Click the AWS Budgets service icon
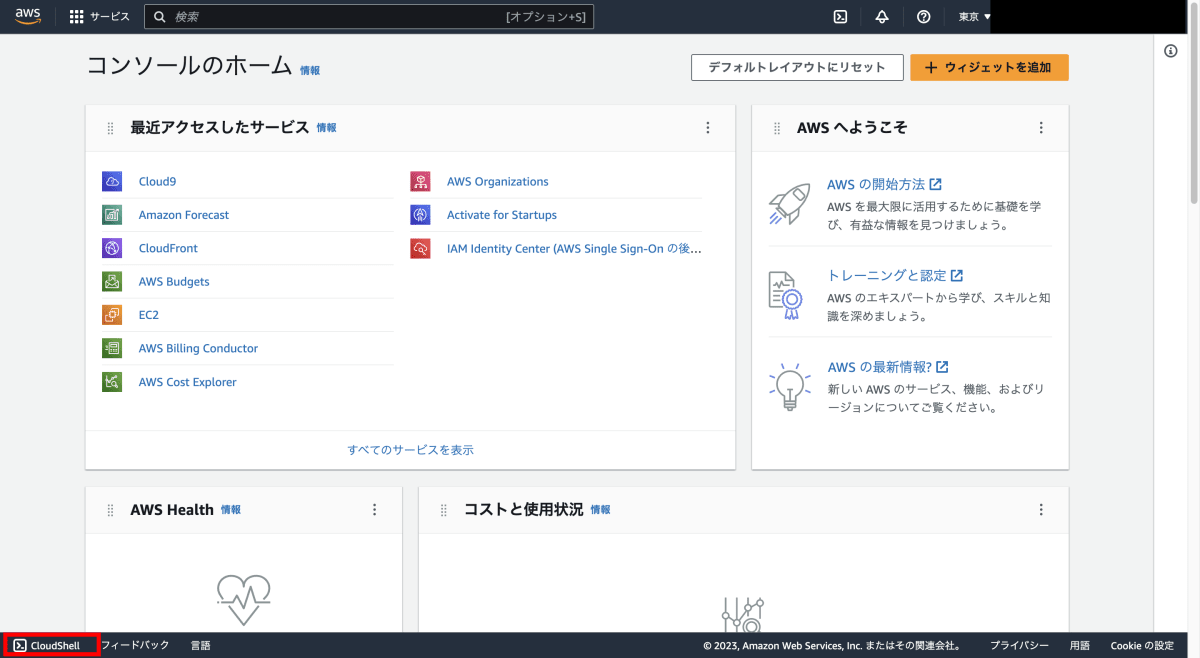The height and width of the screenshot is (658, 1200). coord(112,281)
